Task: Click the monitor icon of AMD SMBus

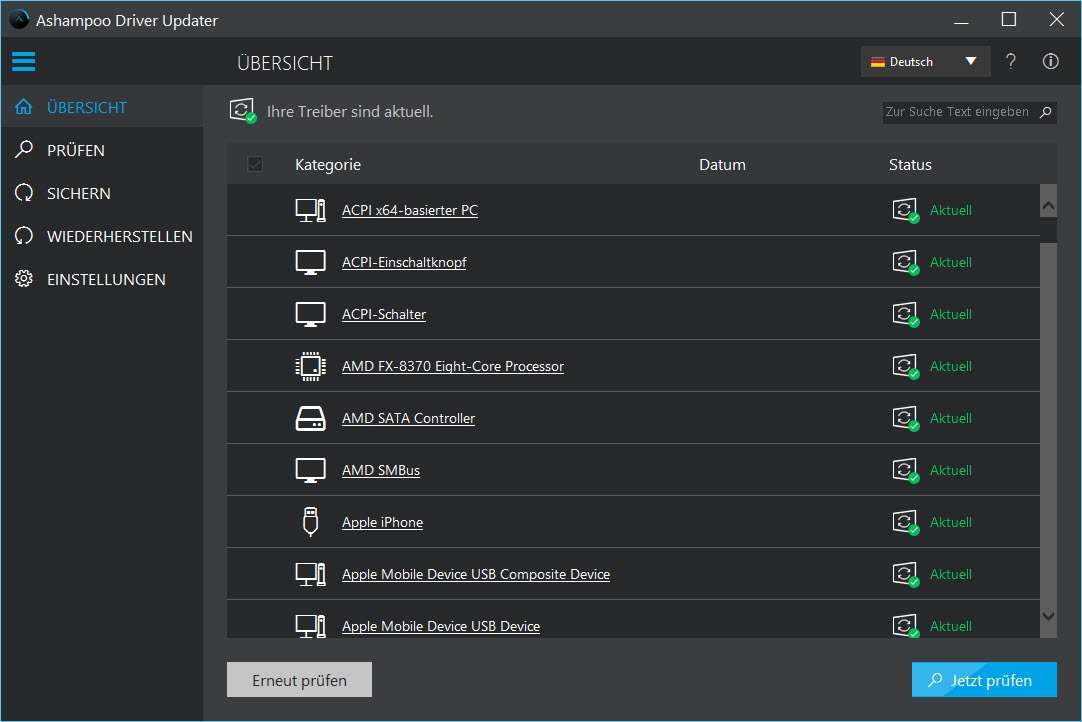Action: [311, 470]
